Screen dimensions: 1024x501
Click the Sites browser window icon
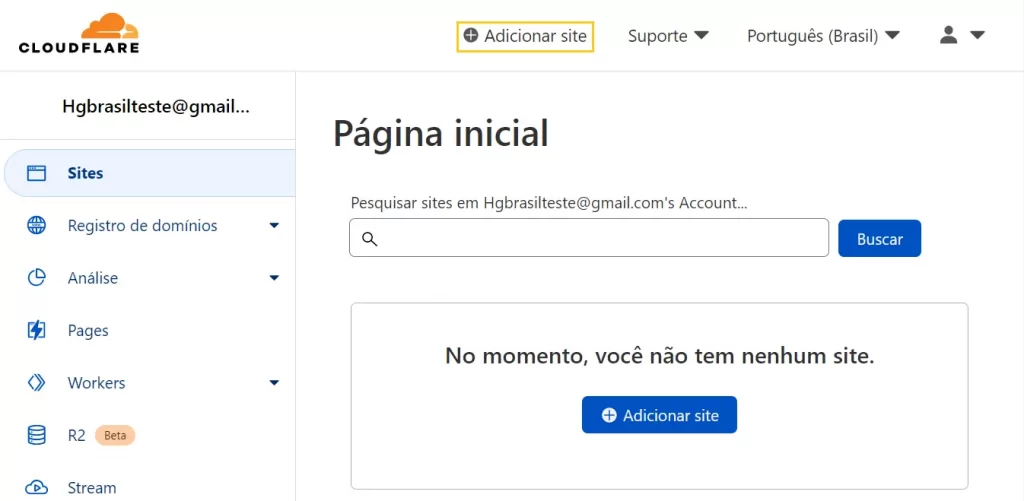coord(37,173)
